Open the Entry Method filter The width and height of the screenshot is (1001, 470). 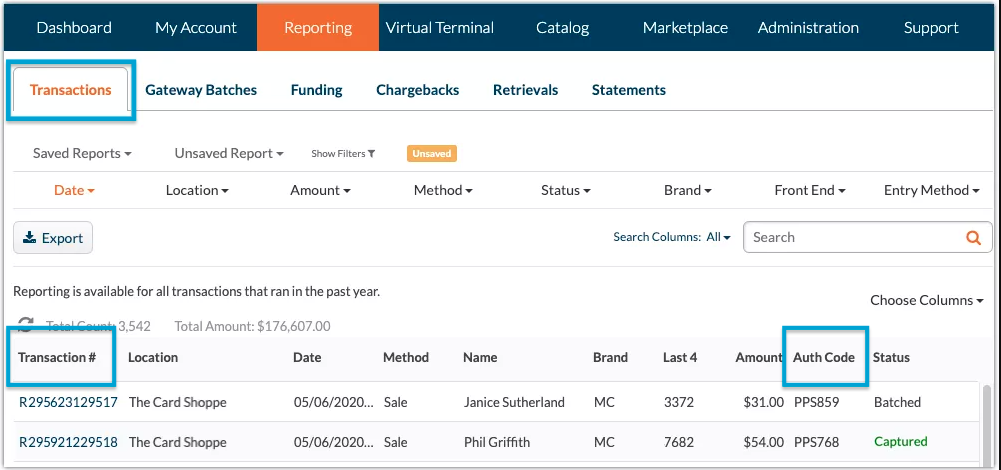(x=930, y=190)
